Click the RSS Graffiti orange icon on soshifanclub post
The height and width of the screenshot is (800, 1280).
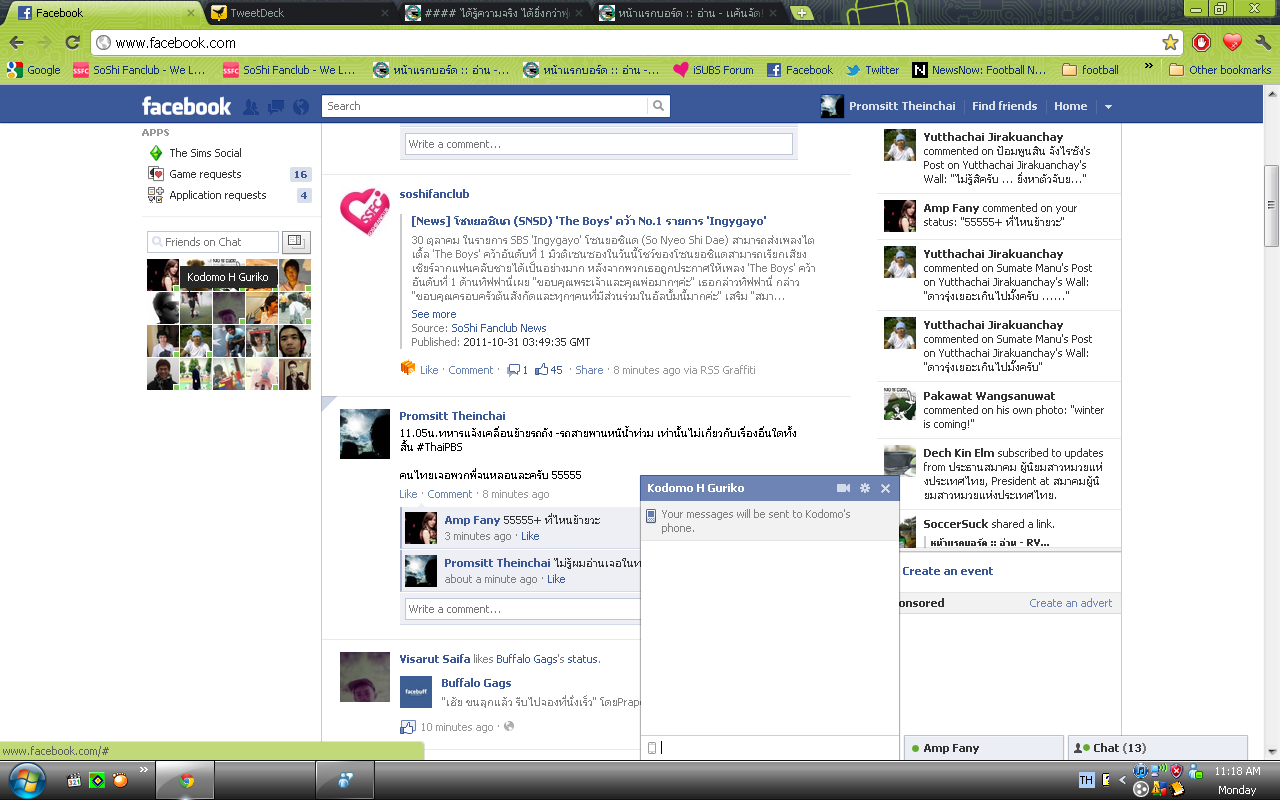pyautogui.click(x=408, y=369)
